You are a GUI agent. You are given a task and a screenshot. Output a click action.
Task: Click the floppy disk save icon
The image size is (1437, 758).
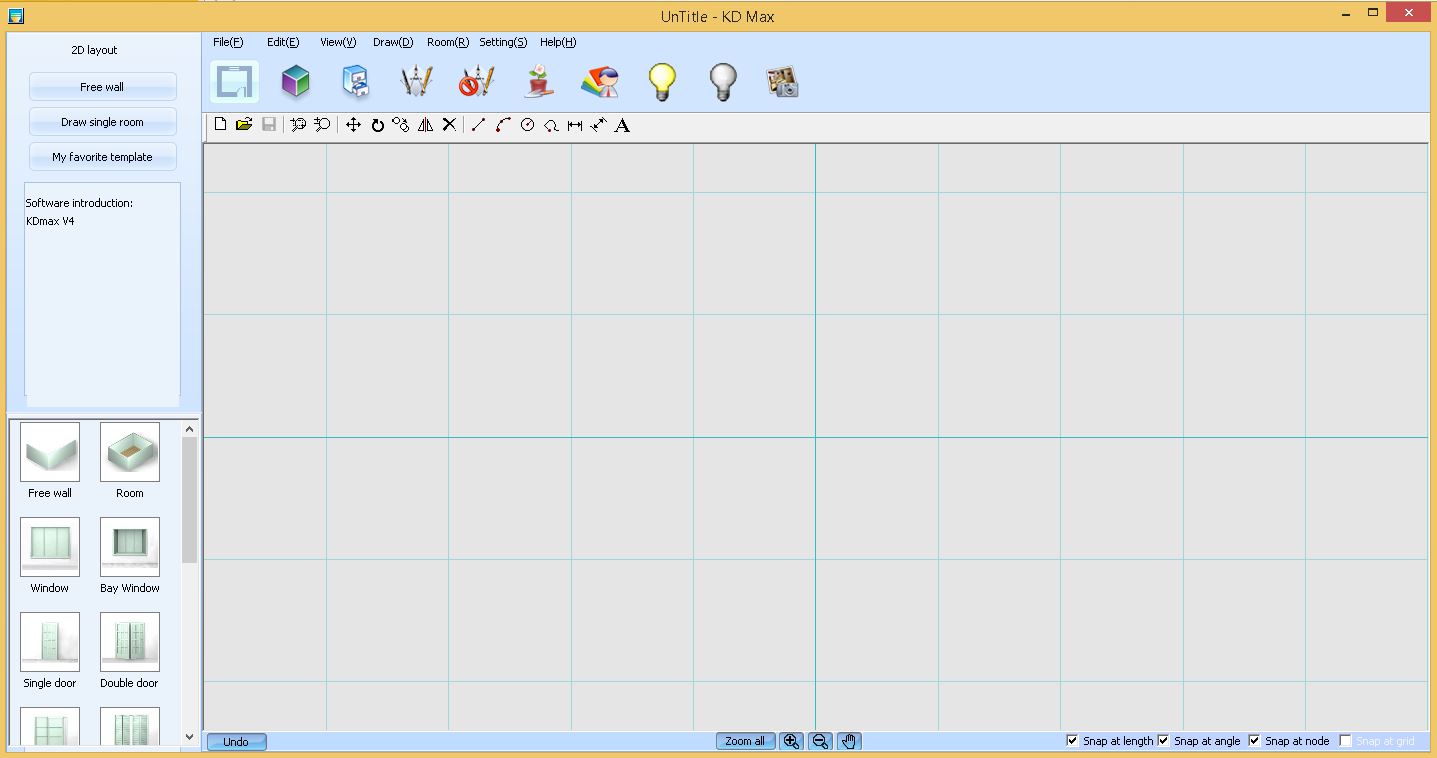pyautogui.click(x=269, y=125)
